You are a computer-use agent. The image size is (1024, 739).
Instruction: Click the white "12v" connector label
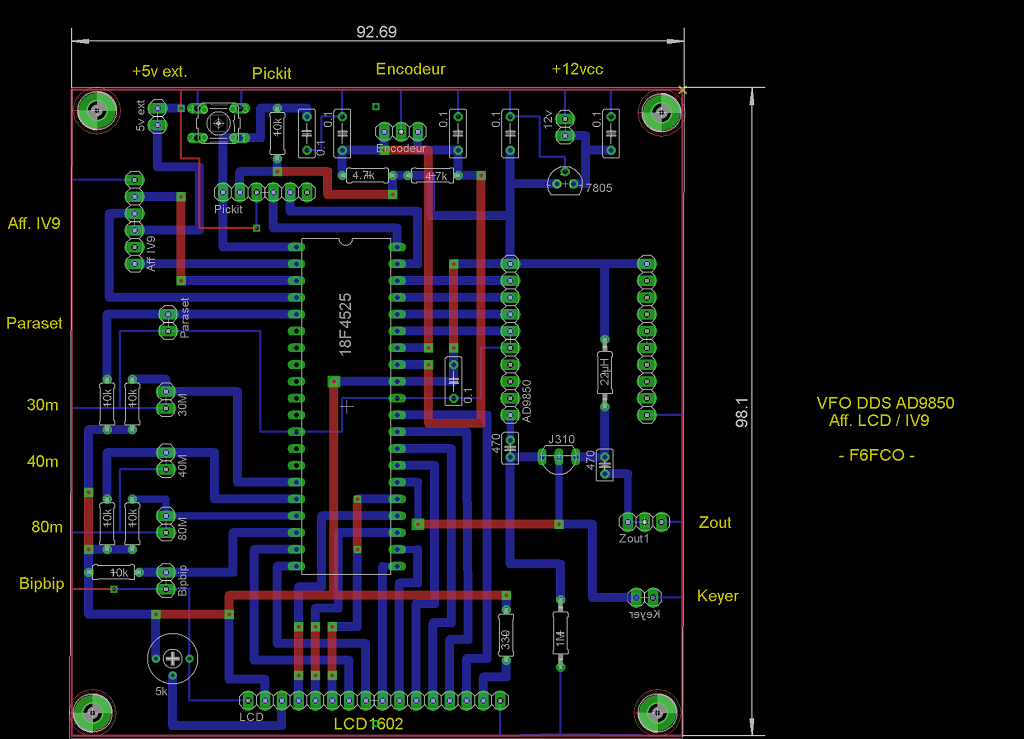[548, 118]
